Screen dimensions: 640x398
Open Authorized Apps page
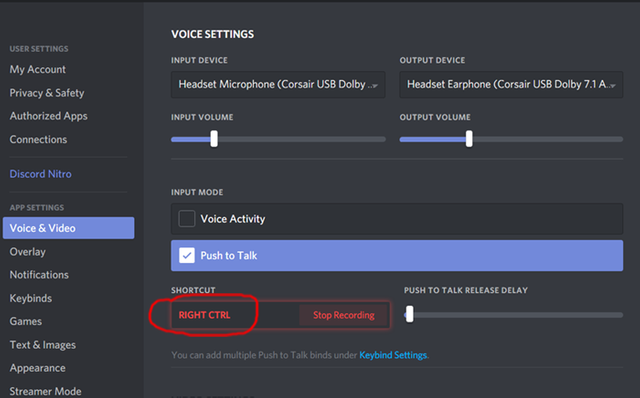pos(49,116)
